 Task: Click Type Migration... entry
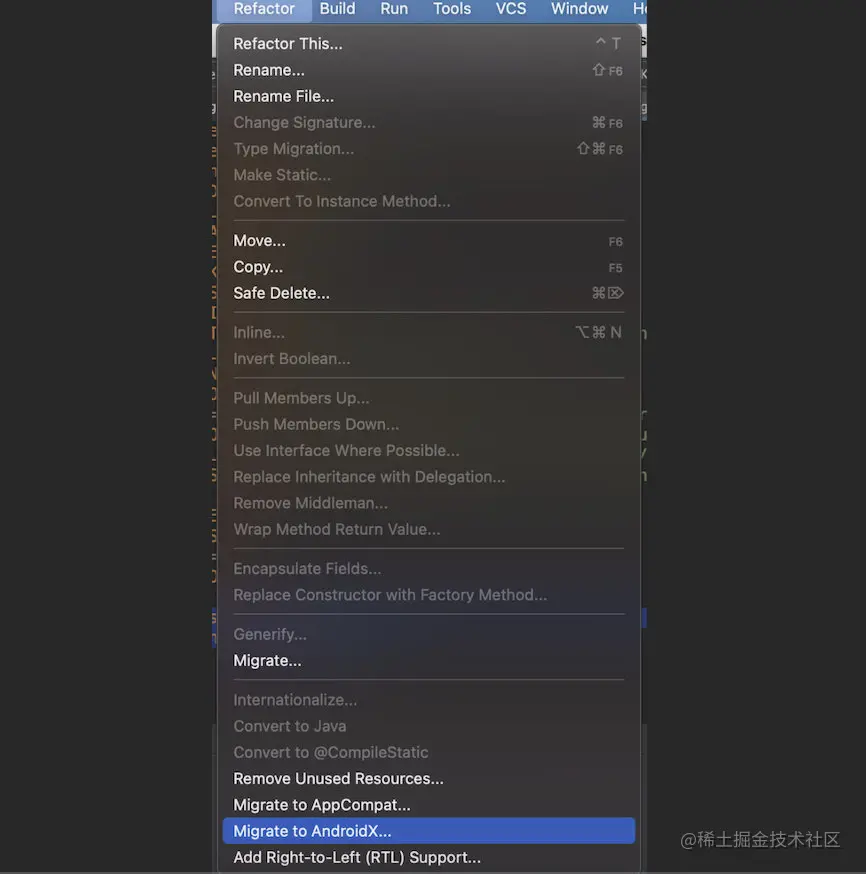pos(429,149)
